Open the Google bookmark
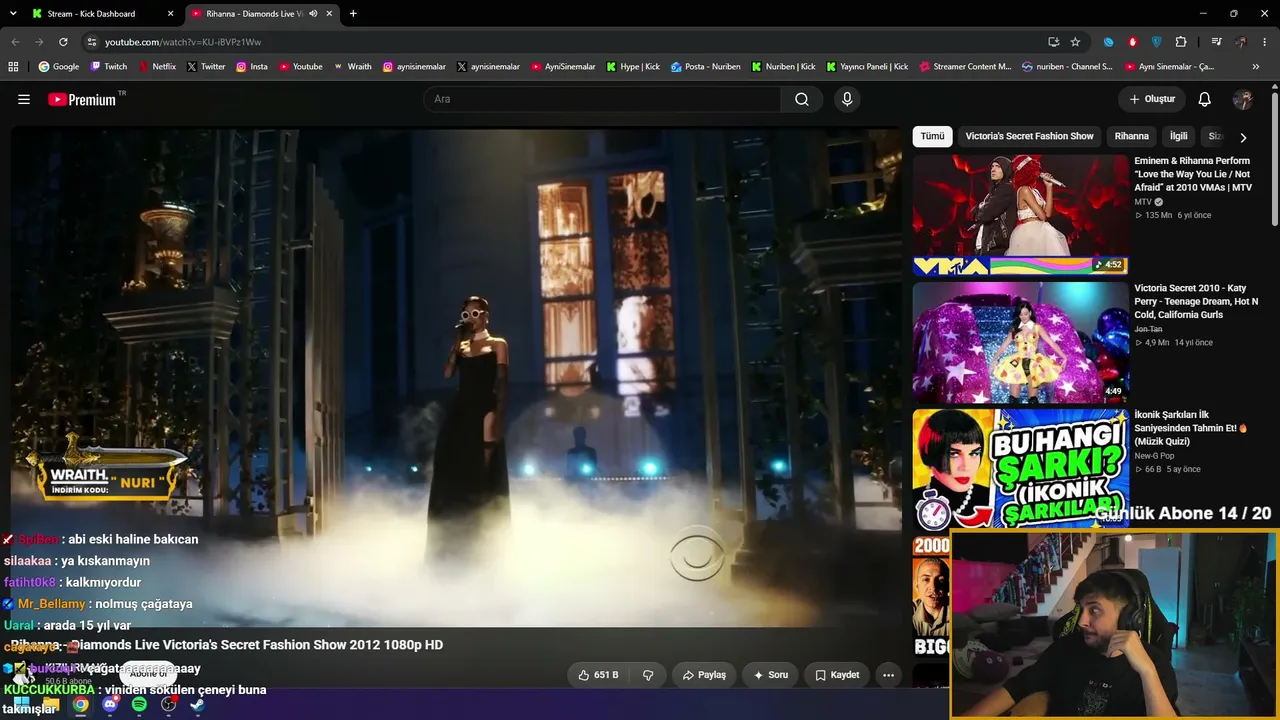The image size is (1280, 720). [59, 67]
